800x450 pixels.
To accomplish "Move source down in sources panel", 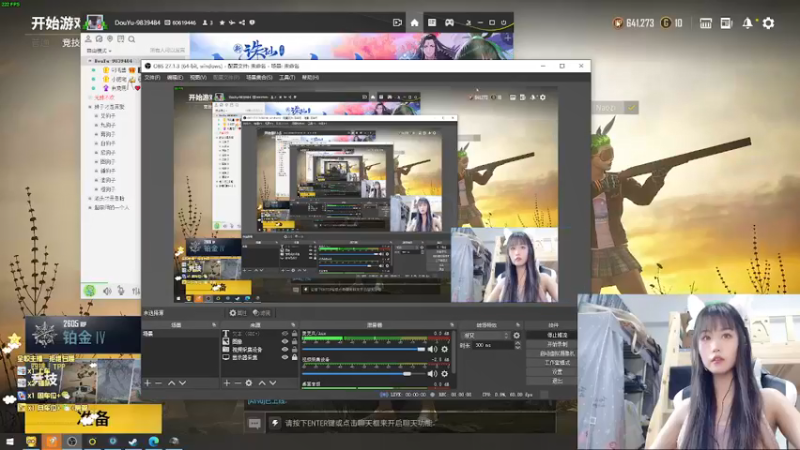I will click(x=273, y=383).
